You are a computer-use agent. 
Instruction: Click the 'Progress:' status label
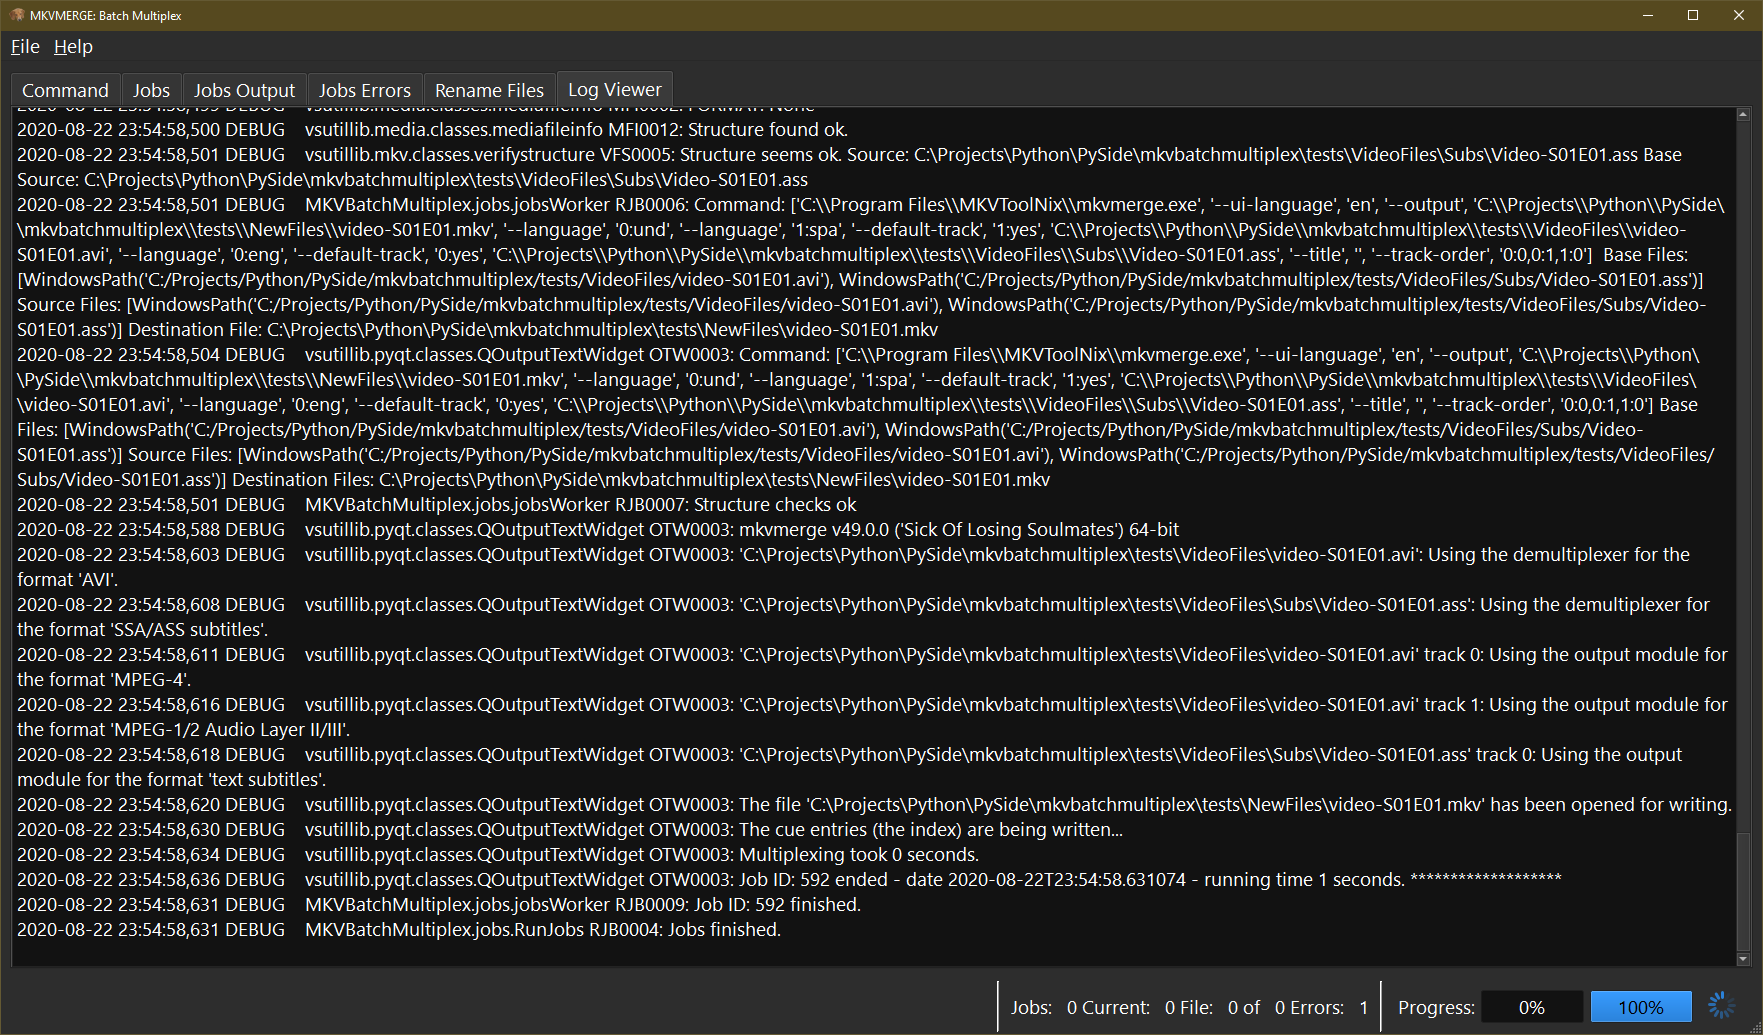[1436, 1007]
